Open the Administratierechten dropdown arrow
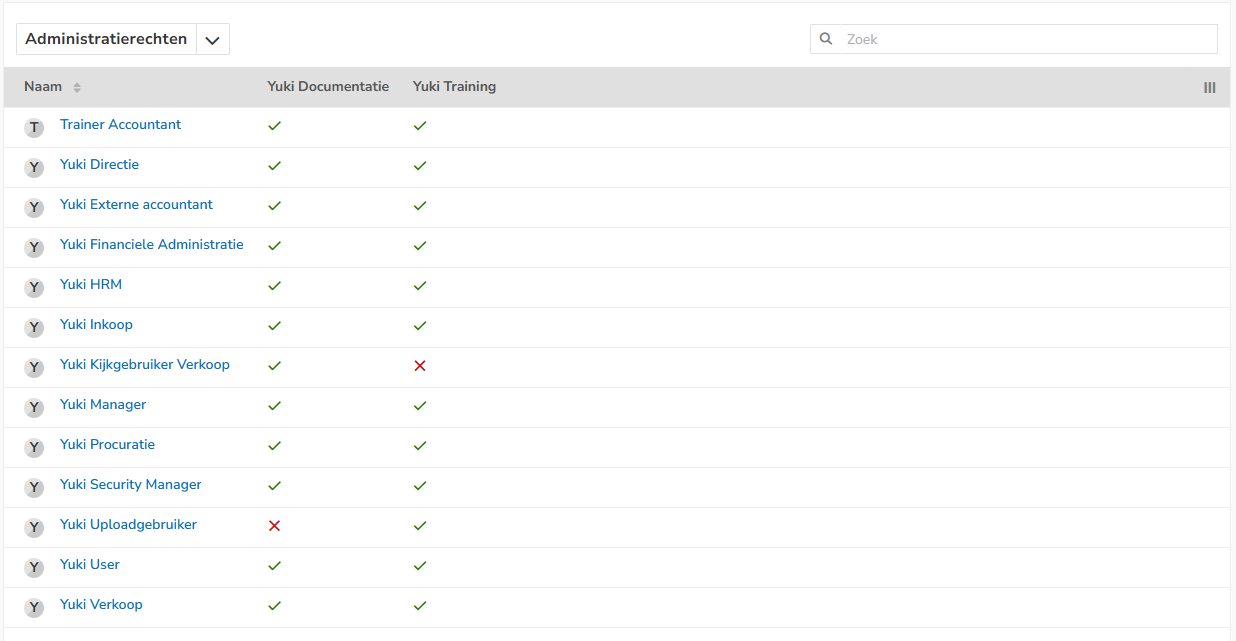Viewport: 1236px width, 641px height. [212, 40]
